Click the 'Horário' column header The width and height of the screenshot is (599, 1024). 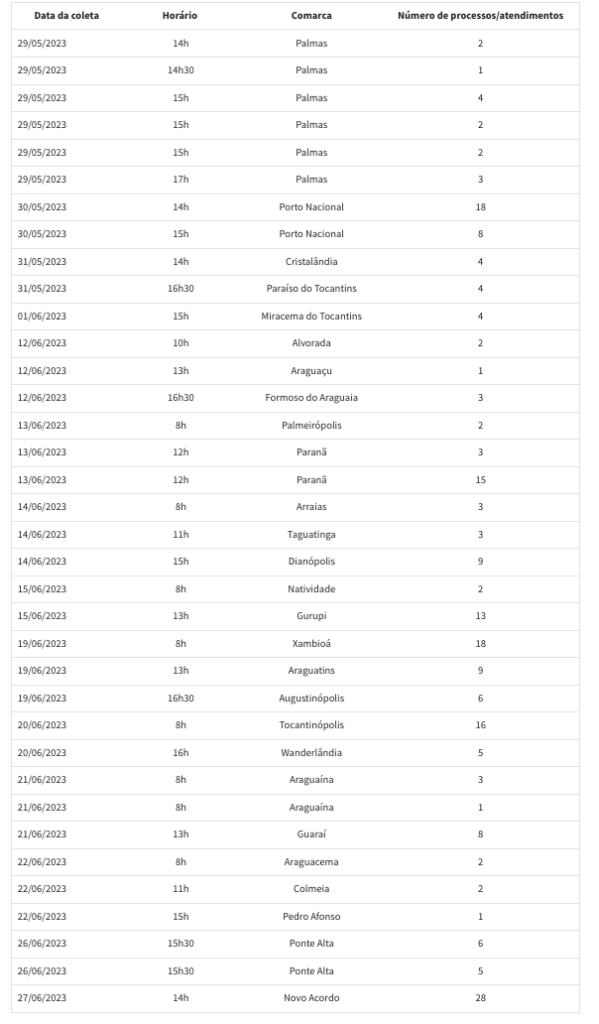180,16
